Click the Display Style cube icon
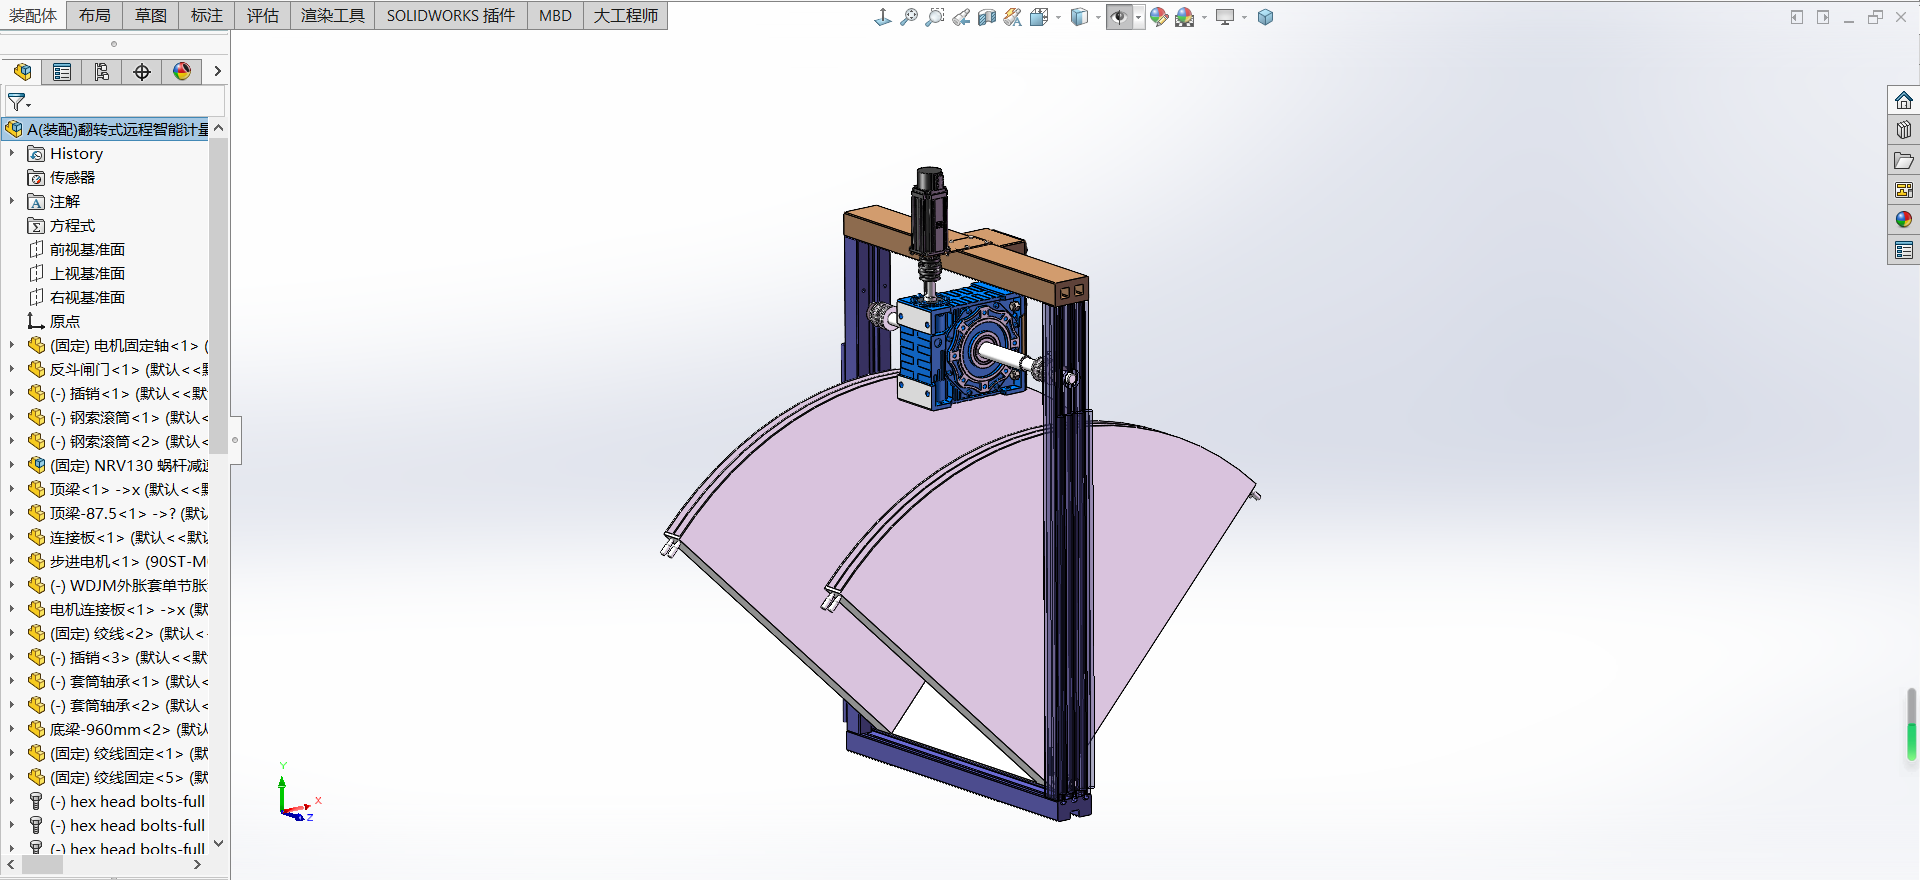The height and width of the screenshot is (880, 1920). pyautogui.click(x=1079, y=17)
